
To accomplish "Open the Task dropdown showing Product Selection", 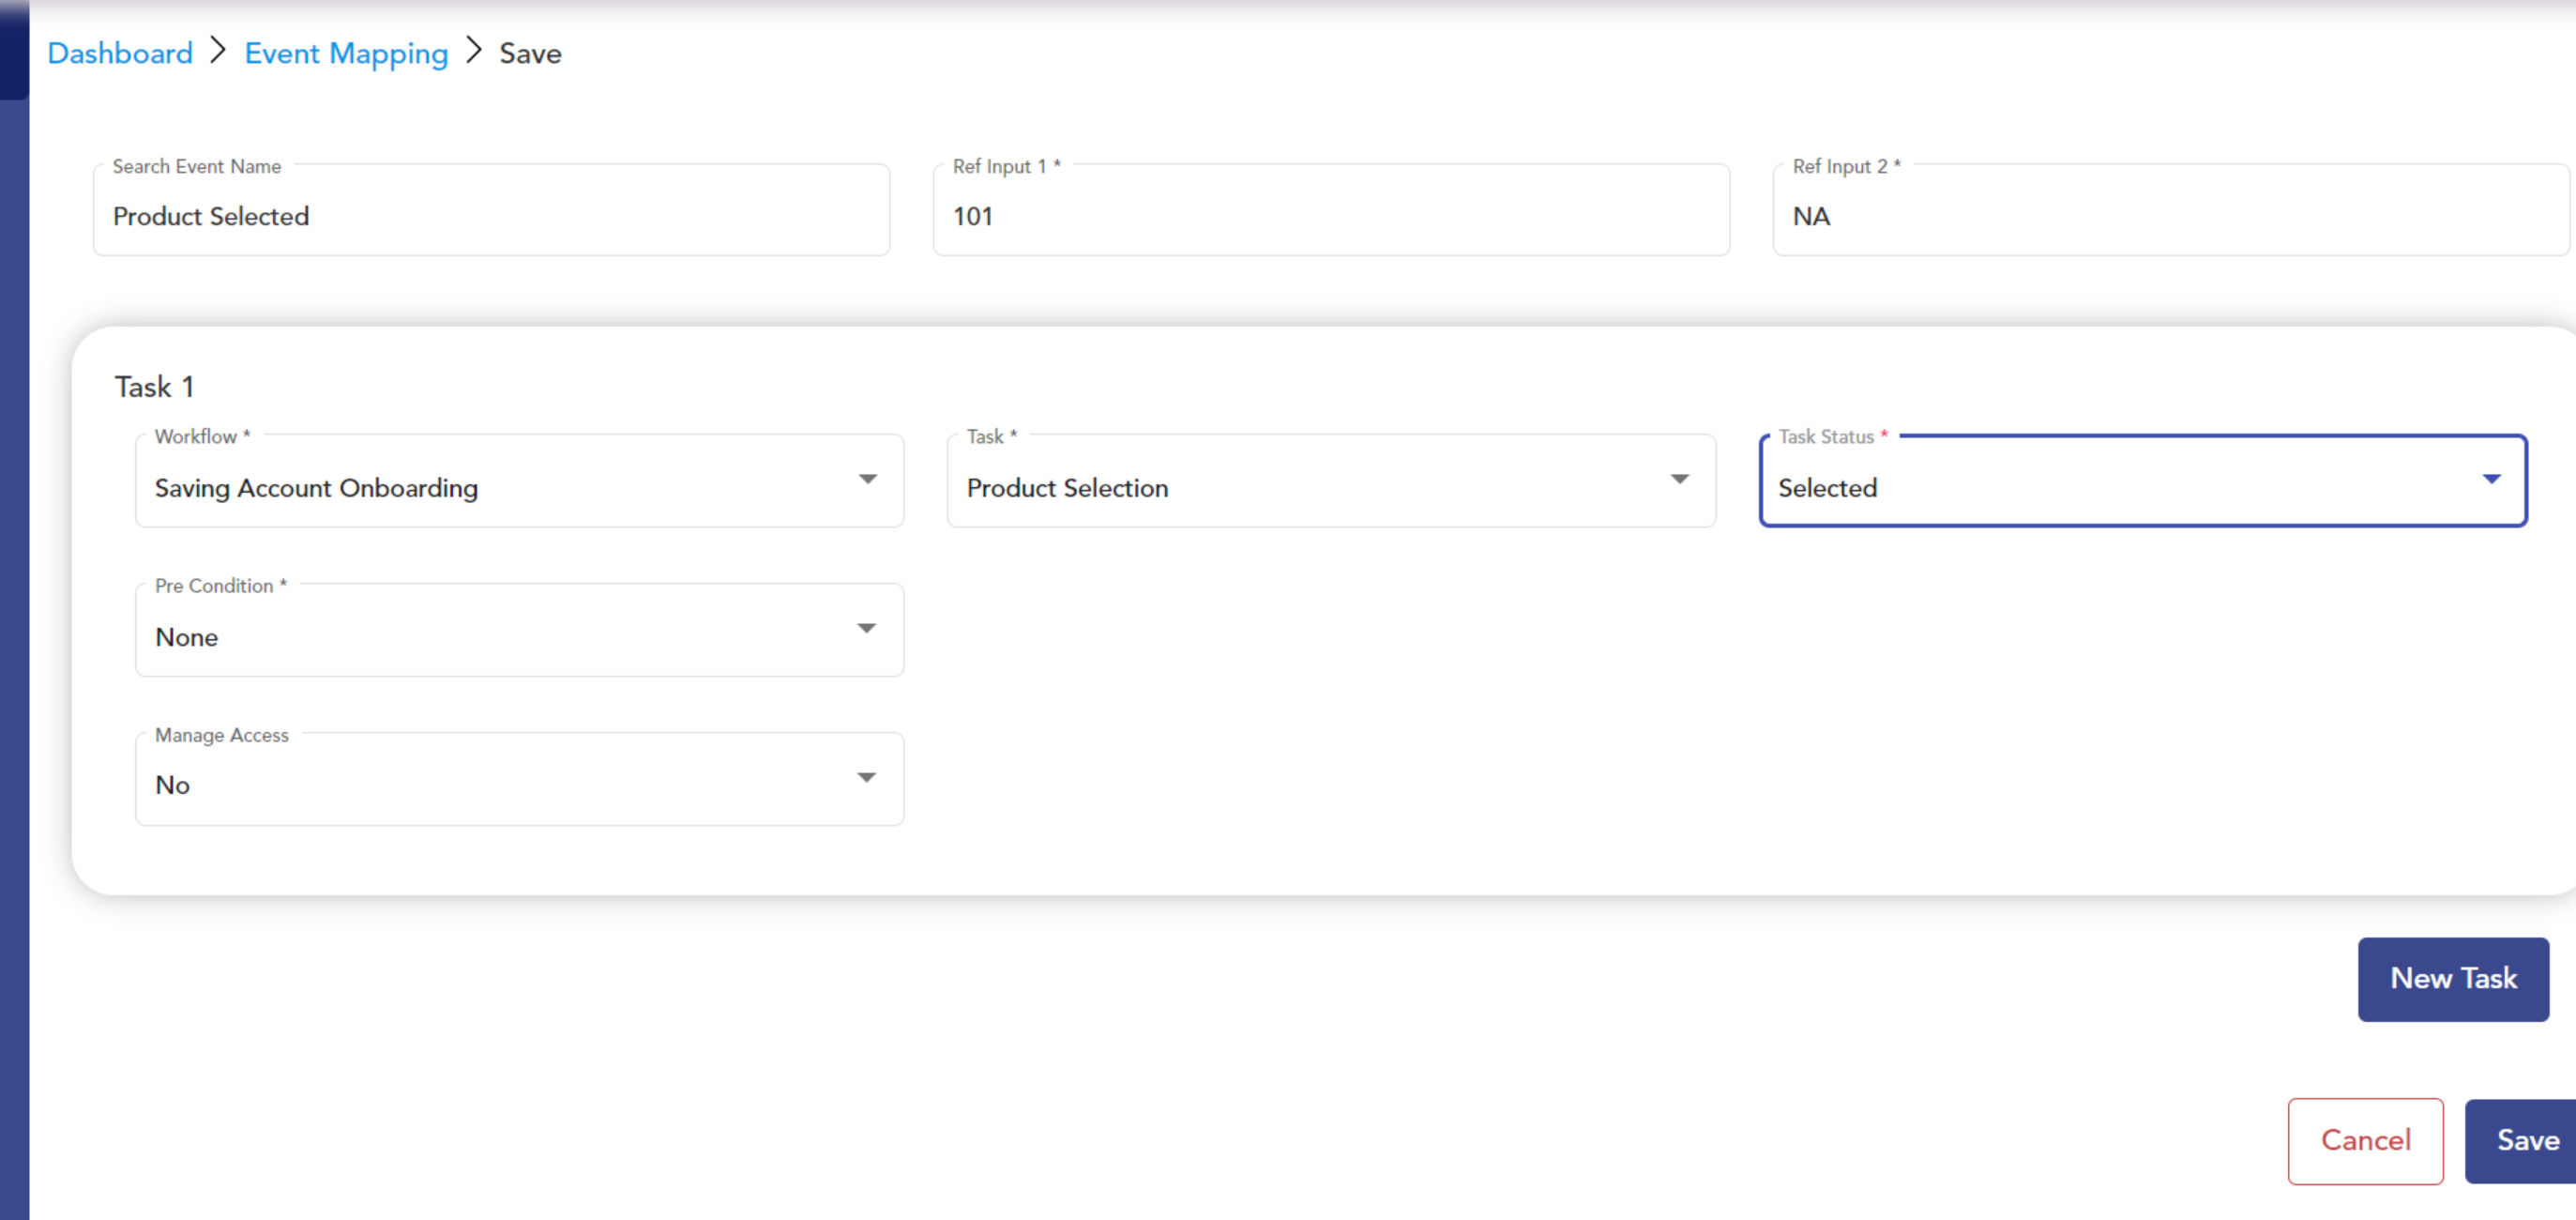I will click(1331, 481).
